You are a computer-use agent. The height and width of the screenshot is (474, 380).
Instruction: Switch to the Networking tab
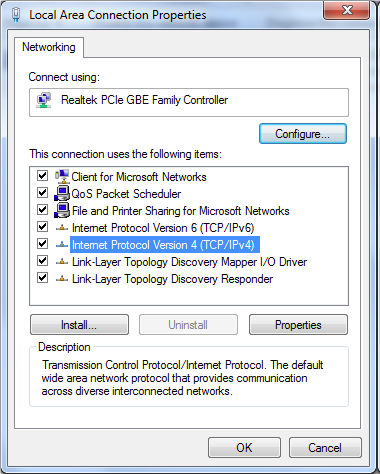pyautogui.click(x=49, y=47)
